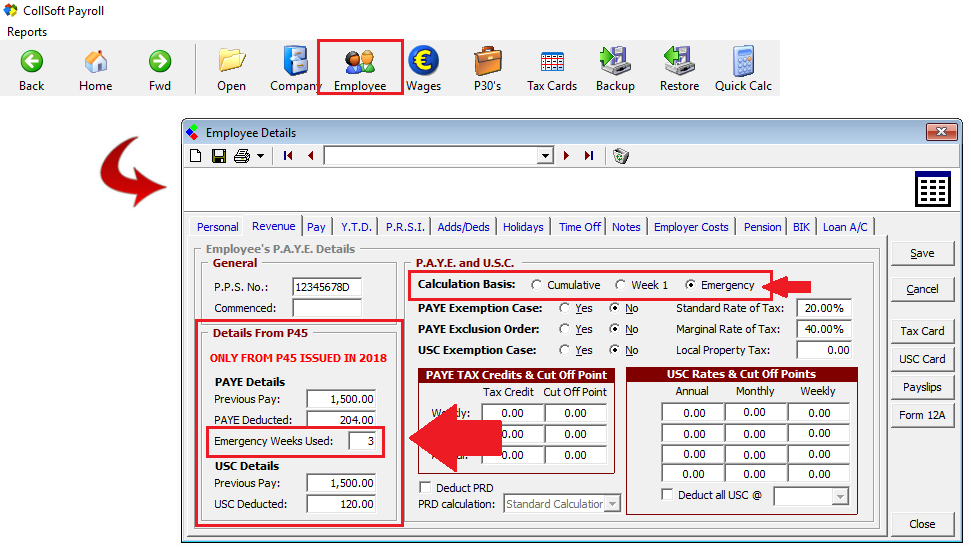This screenshot has height=549, width=971.
Task: Click the recycle bin delete icon
Action: point(621,156)
